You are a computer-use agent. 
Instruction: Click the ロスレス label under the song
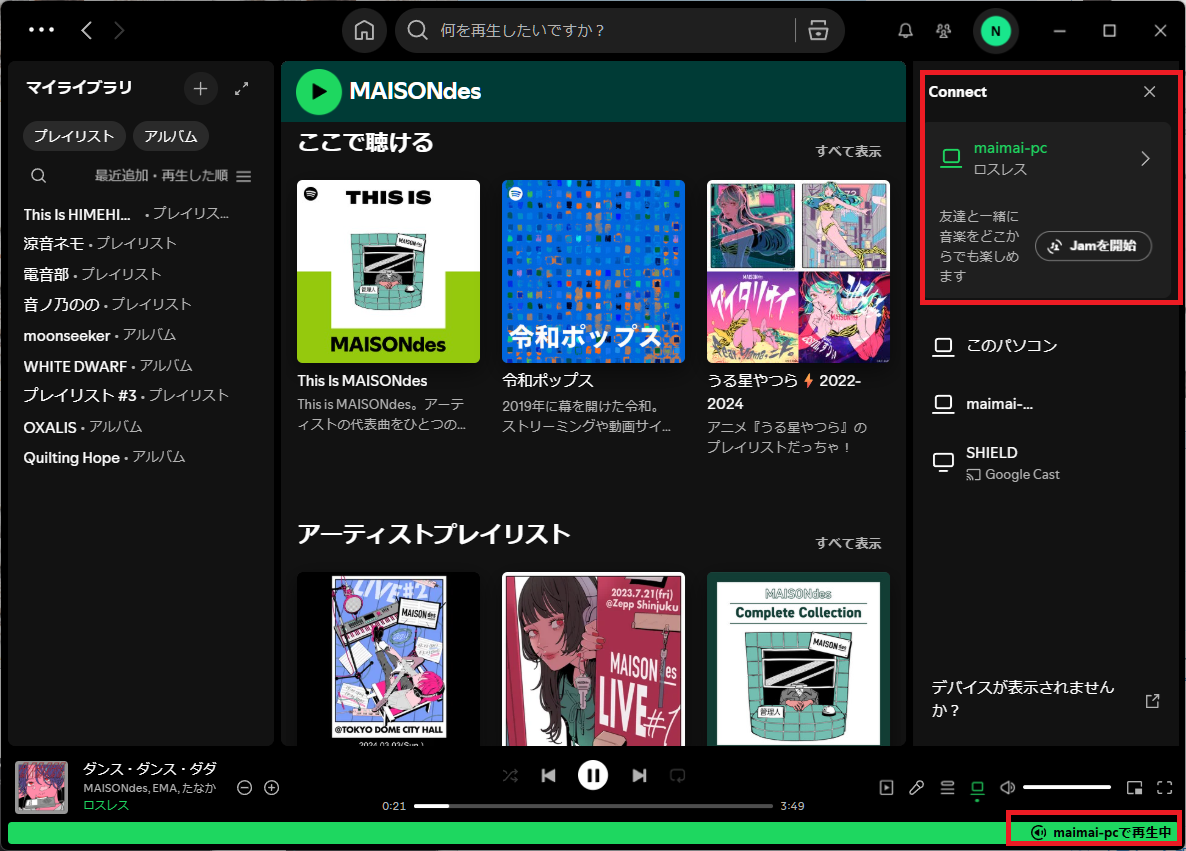pos(106,806)
